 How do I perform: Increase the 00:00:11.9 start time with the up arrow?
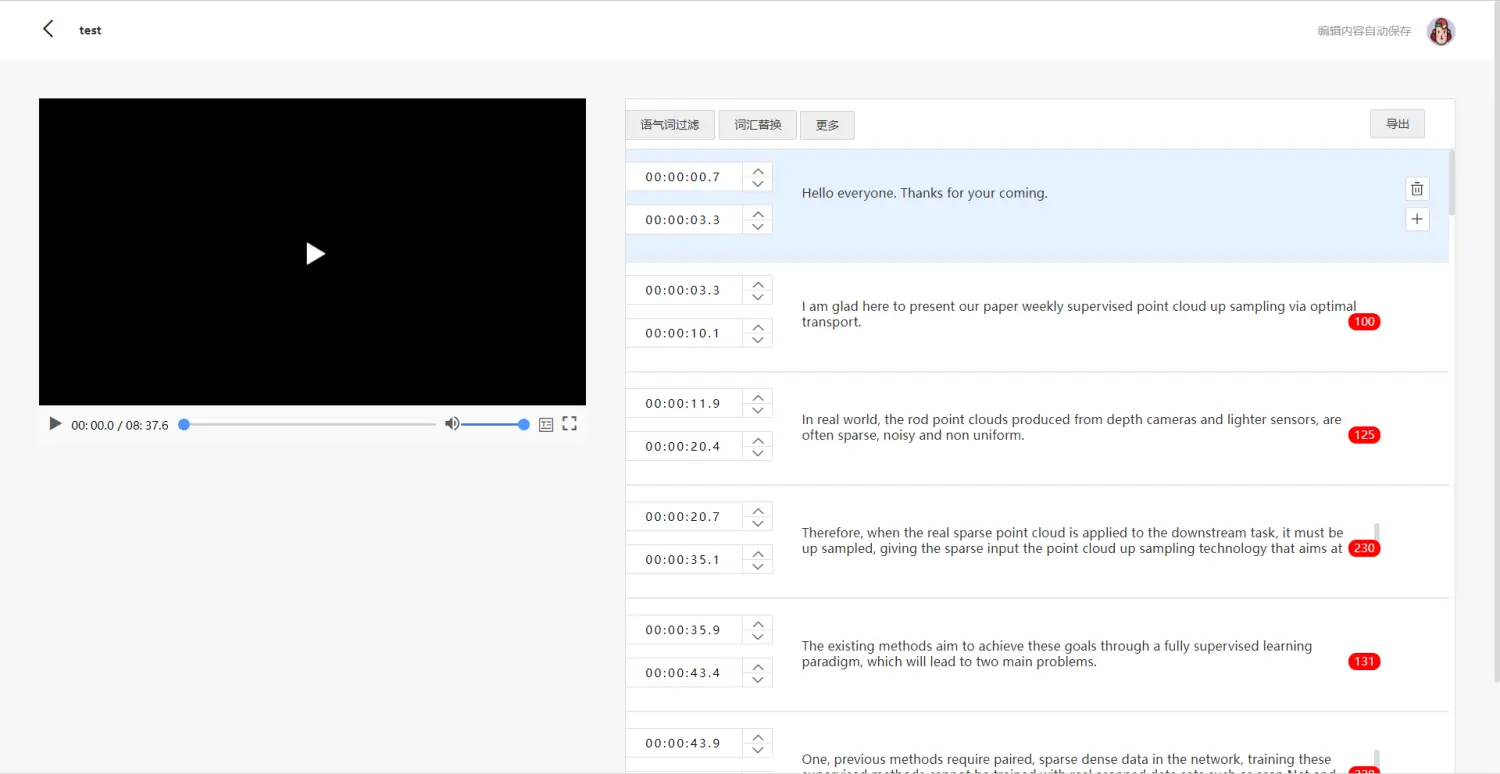(x=758, y=397)
